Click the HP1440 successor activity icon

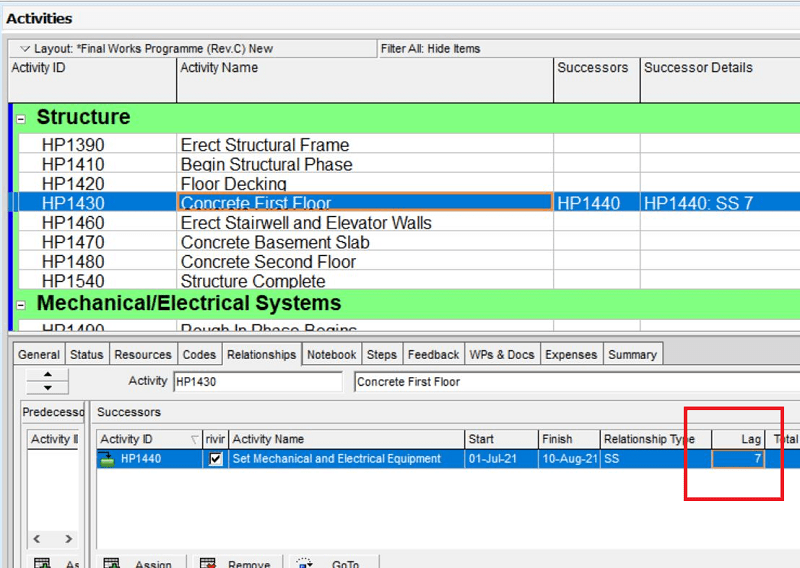tap(107, 459)
